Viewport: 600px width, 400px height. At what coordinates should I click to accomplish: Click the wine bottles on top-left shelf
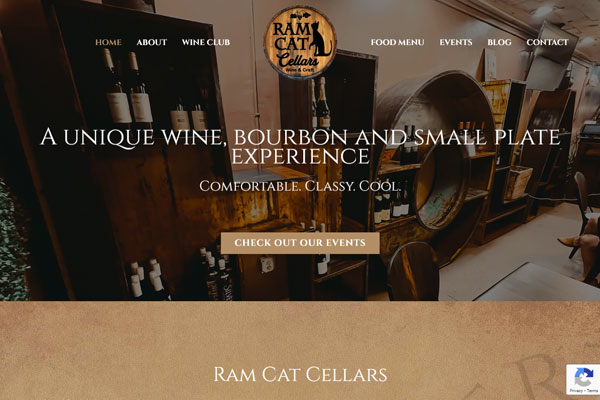click(x=126, y=86)
